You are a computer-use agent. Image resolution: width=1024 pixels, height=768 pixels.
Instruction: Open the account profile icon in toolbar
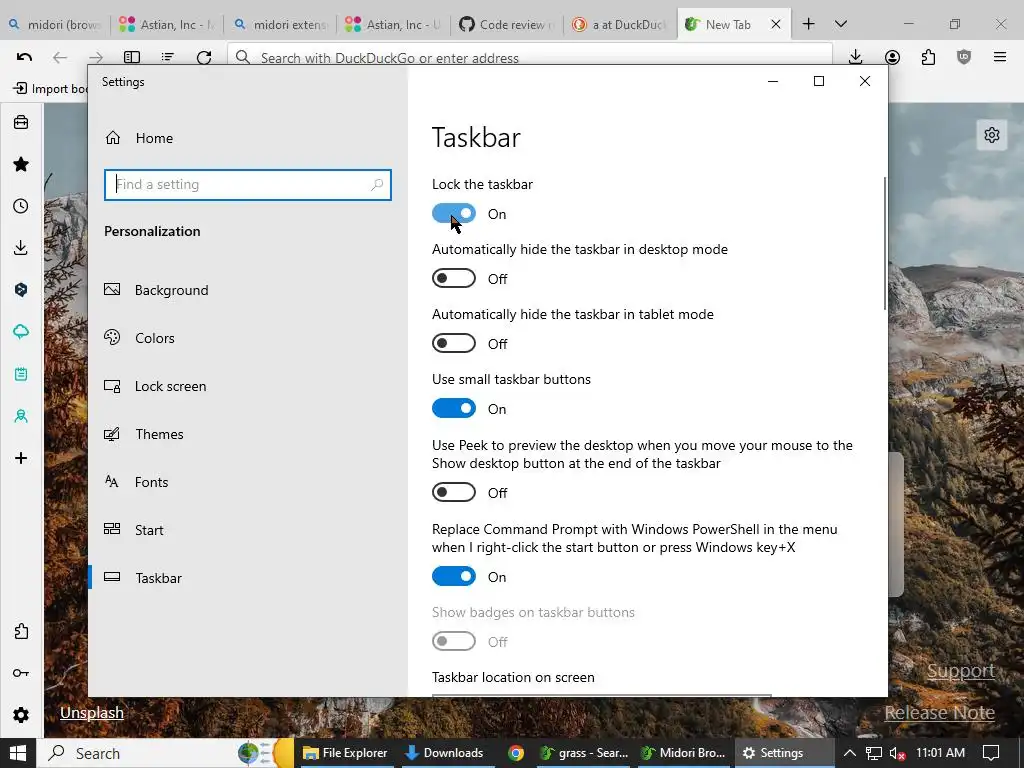[x=892, y=57]
